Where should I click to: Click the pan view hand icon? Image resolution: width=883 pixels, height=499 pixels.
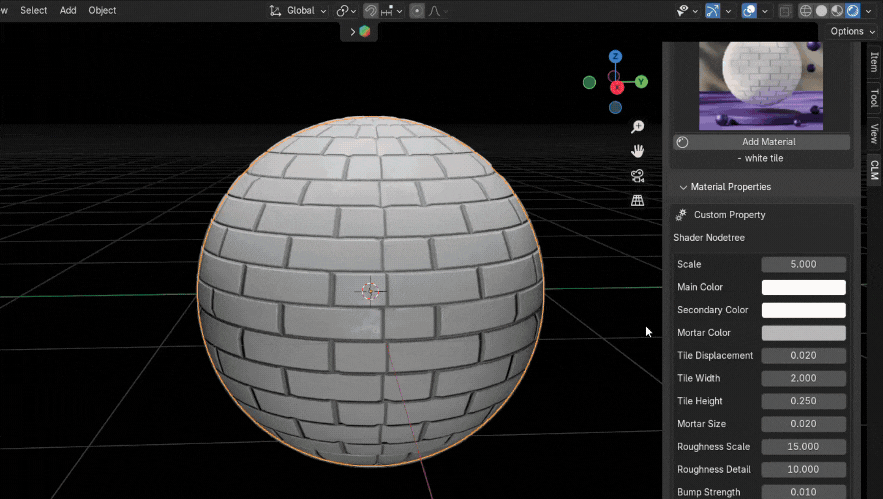tap(637, 151)
